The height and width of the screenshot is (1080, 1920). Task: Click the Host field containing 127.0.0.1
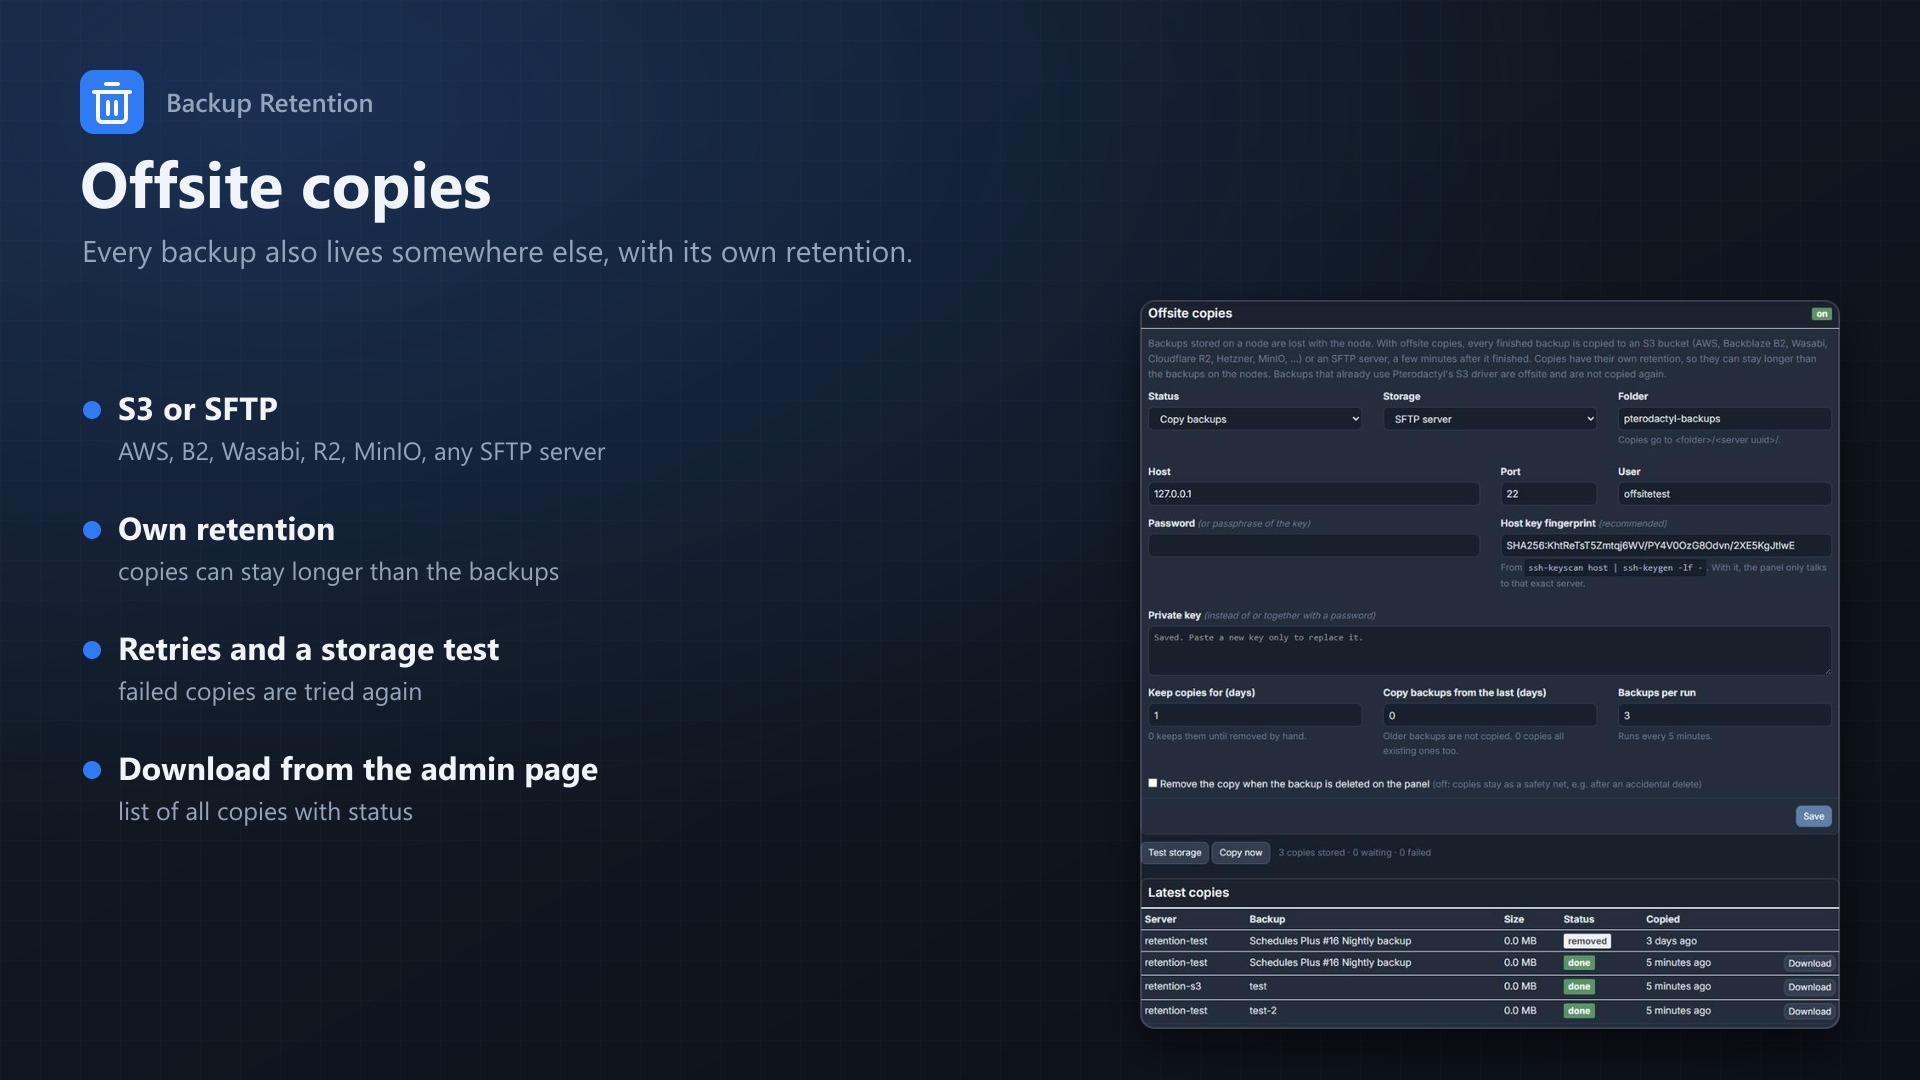tap(1313, 494)
